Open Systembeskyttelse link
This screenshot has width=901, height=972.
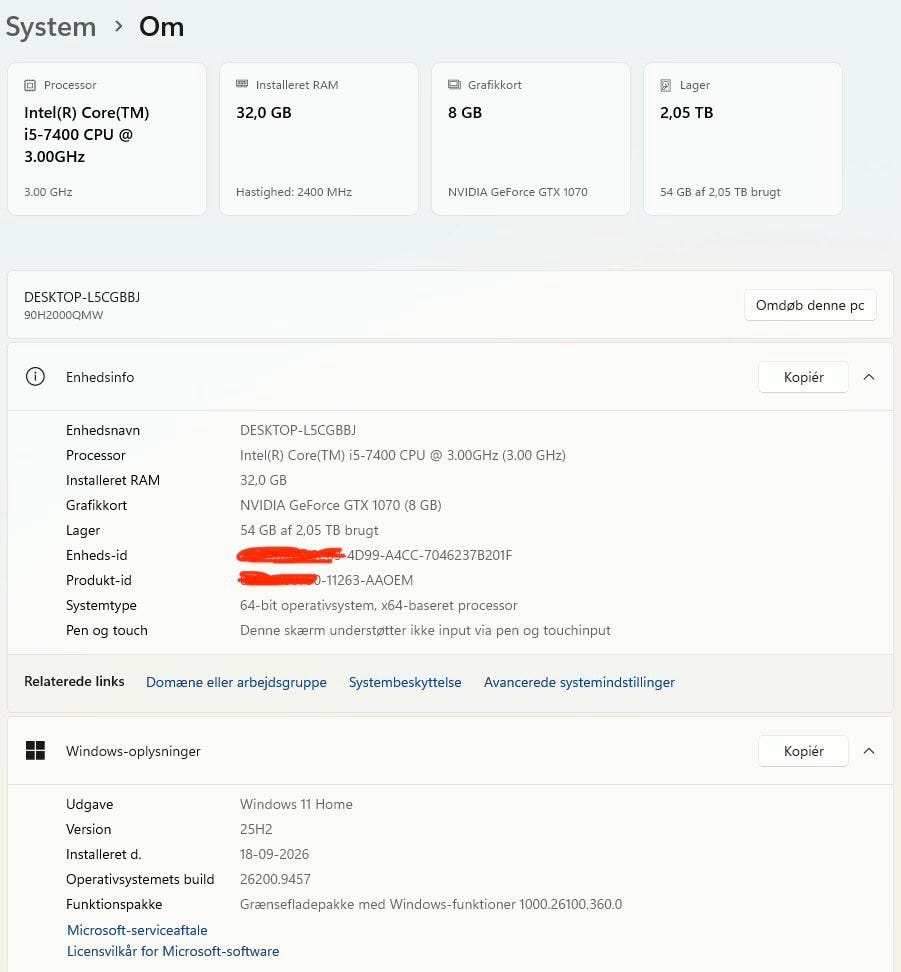point(405,682)
